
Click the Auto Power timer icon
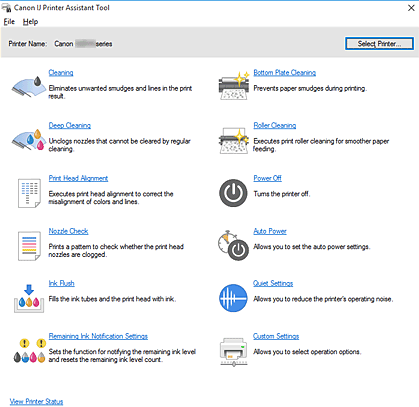pyautogui.click(x=233, y=245)
